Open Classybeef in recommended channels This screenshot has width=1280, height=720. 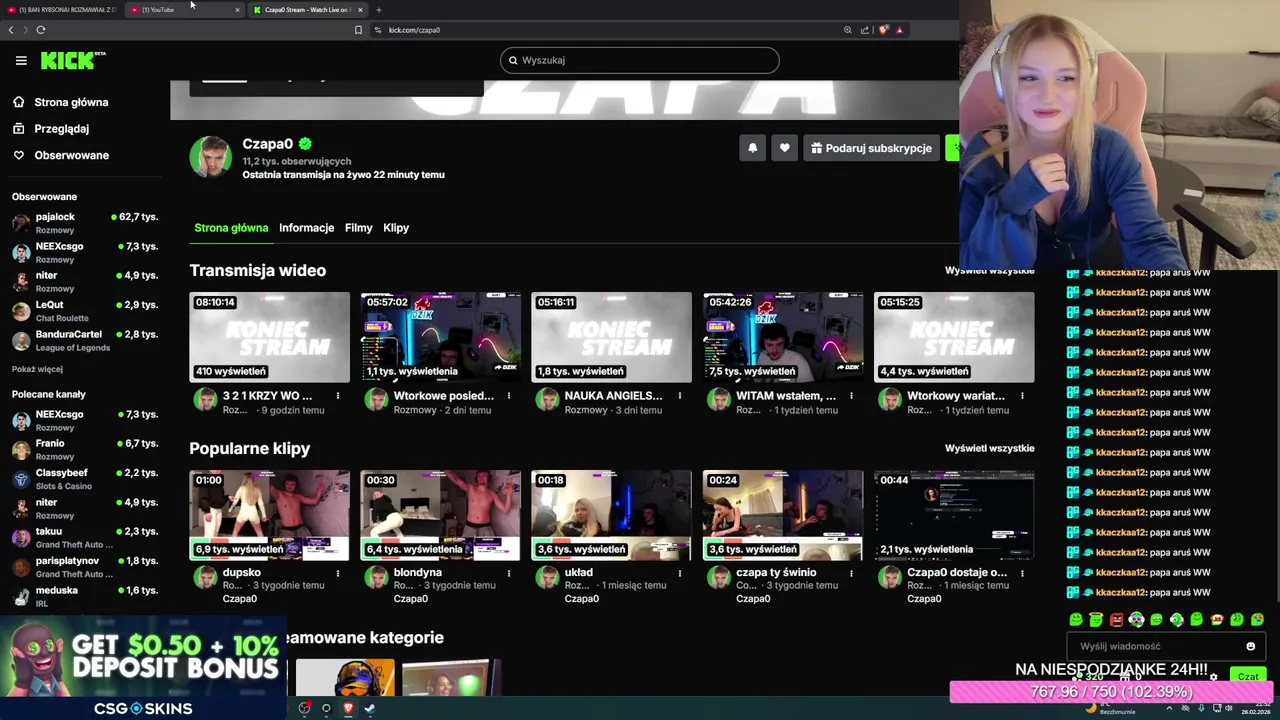[x=84, y=479]
